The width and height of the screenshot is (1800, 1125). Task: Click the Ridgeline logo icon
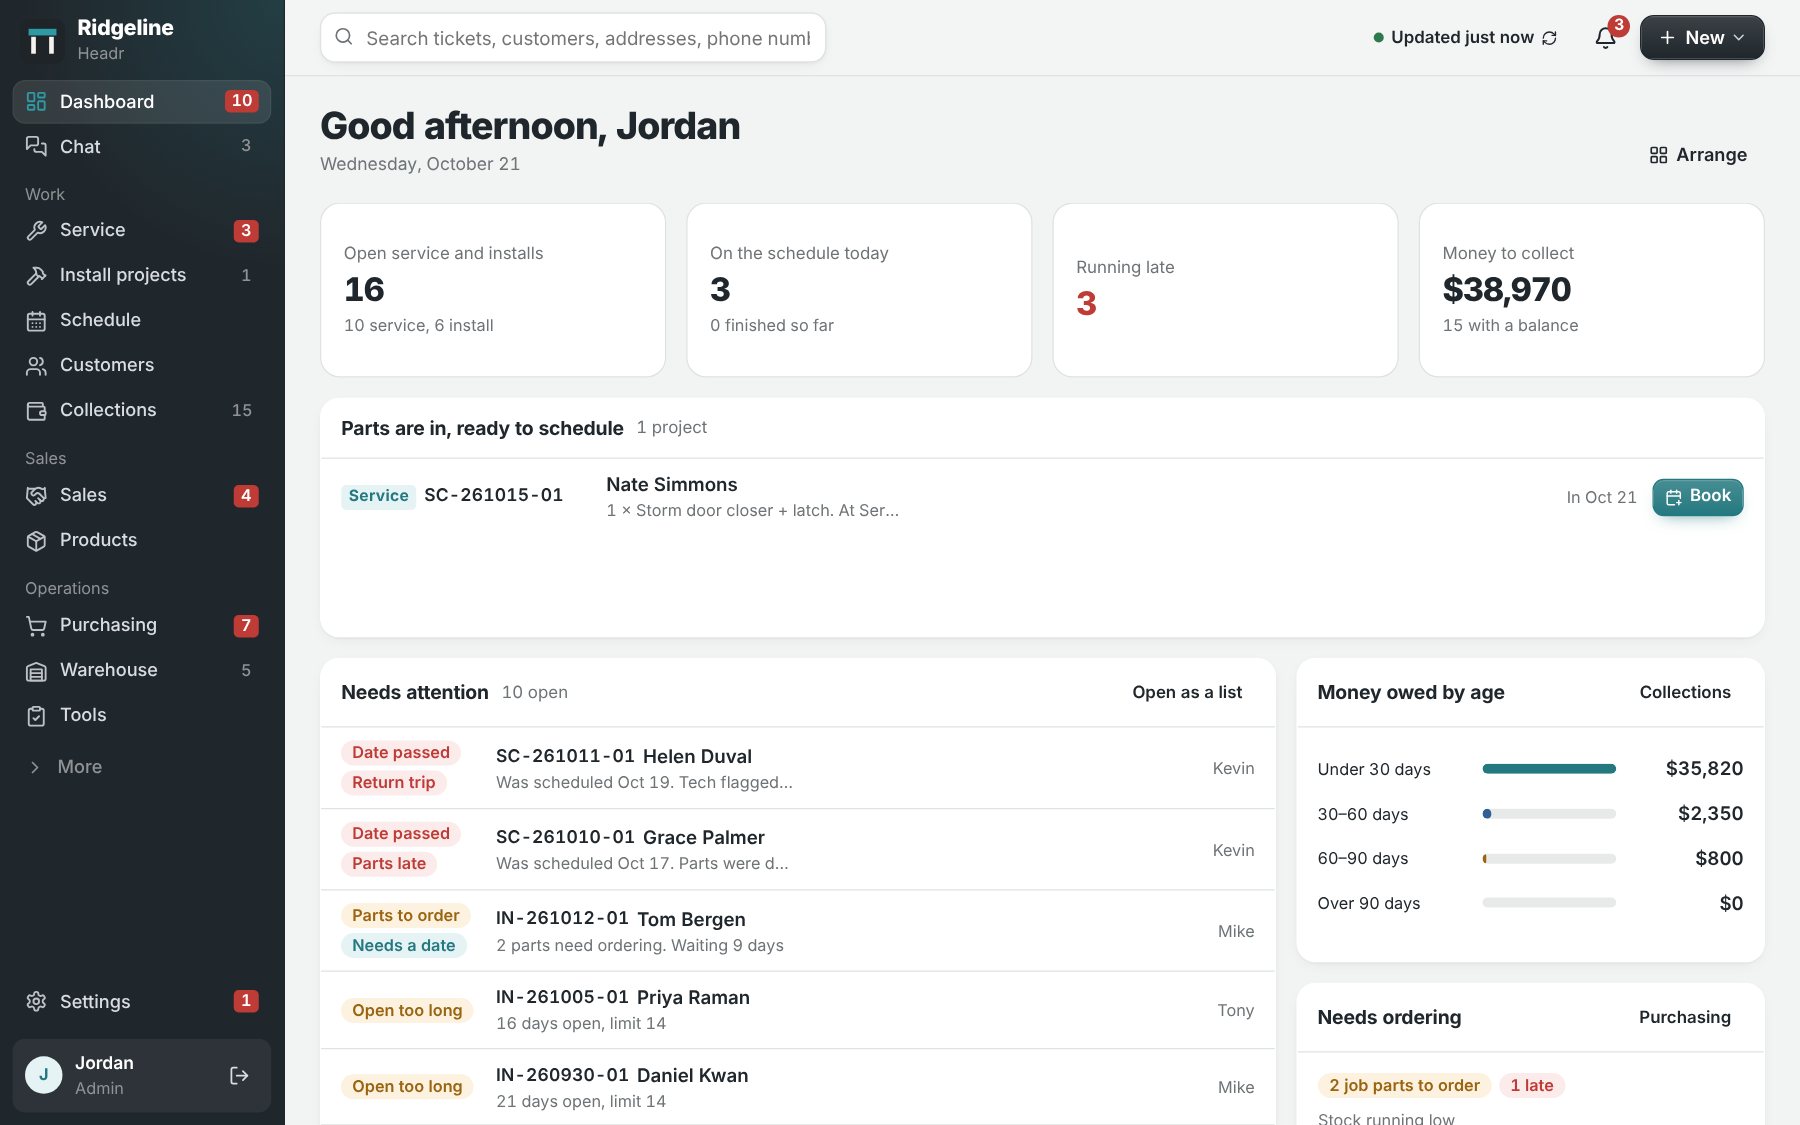pos(42,40)
